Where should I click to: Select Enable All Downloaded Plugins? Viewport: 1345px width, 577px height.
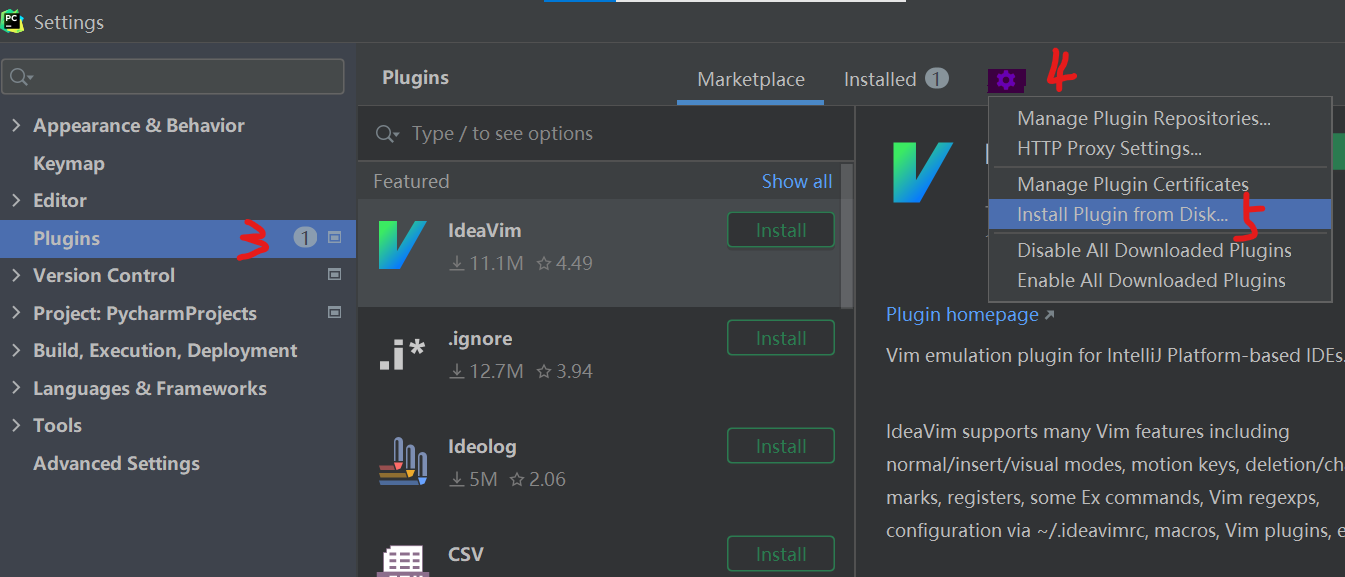coord(1159,280)
